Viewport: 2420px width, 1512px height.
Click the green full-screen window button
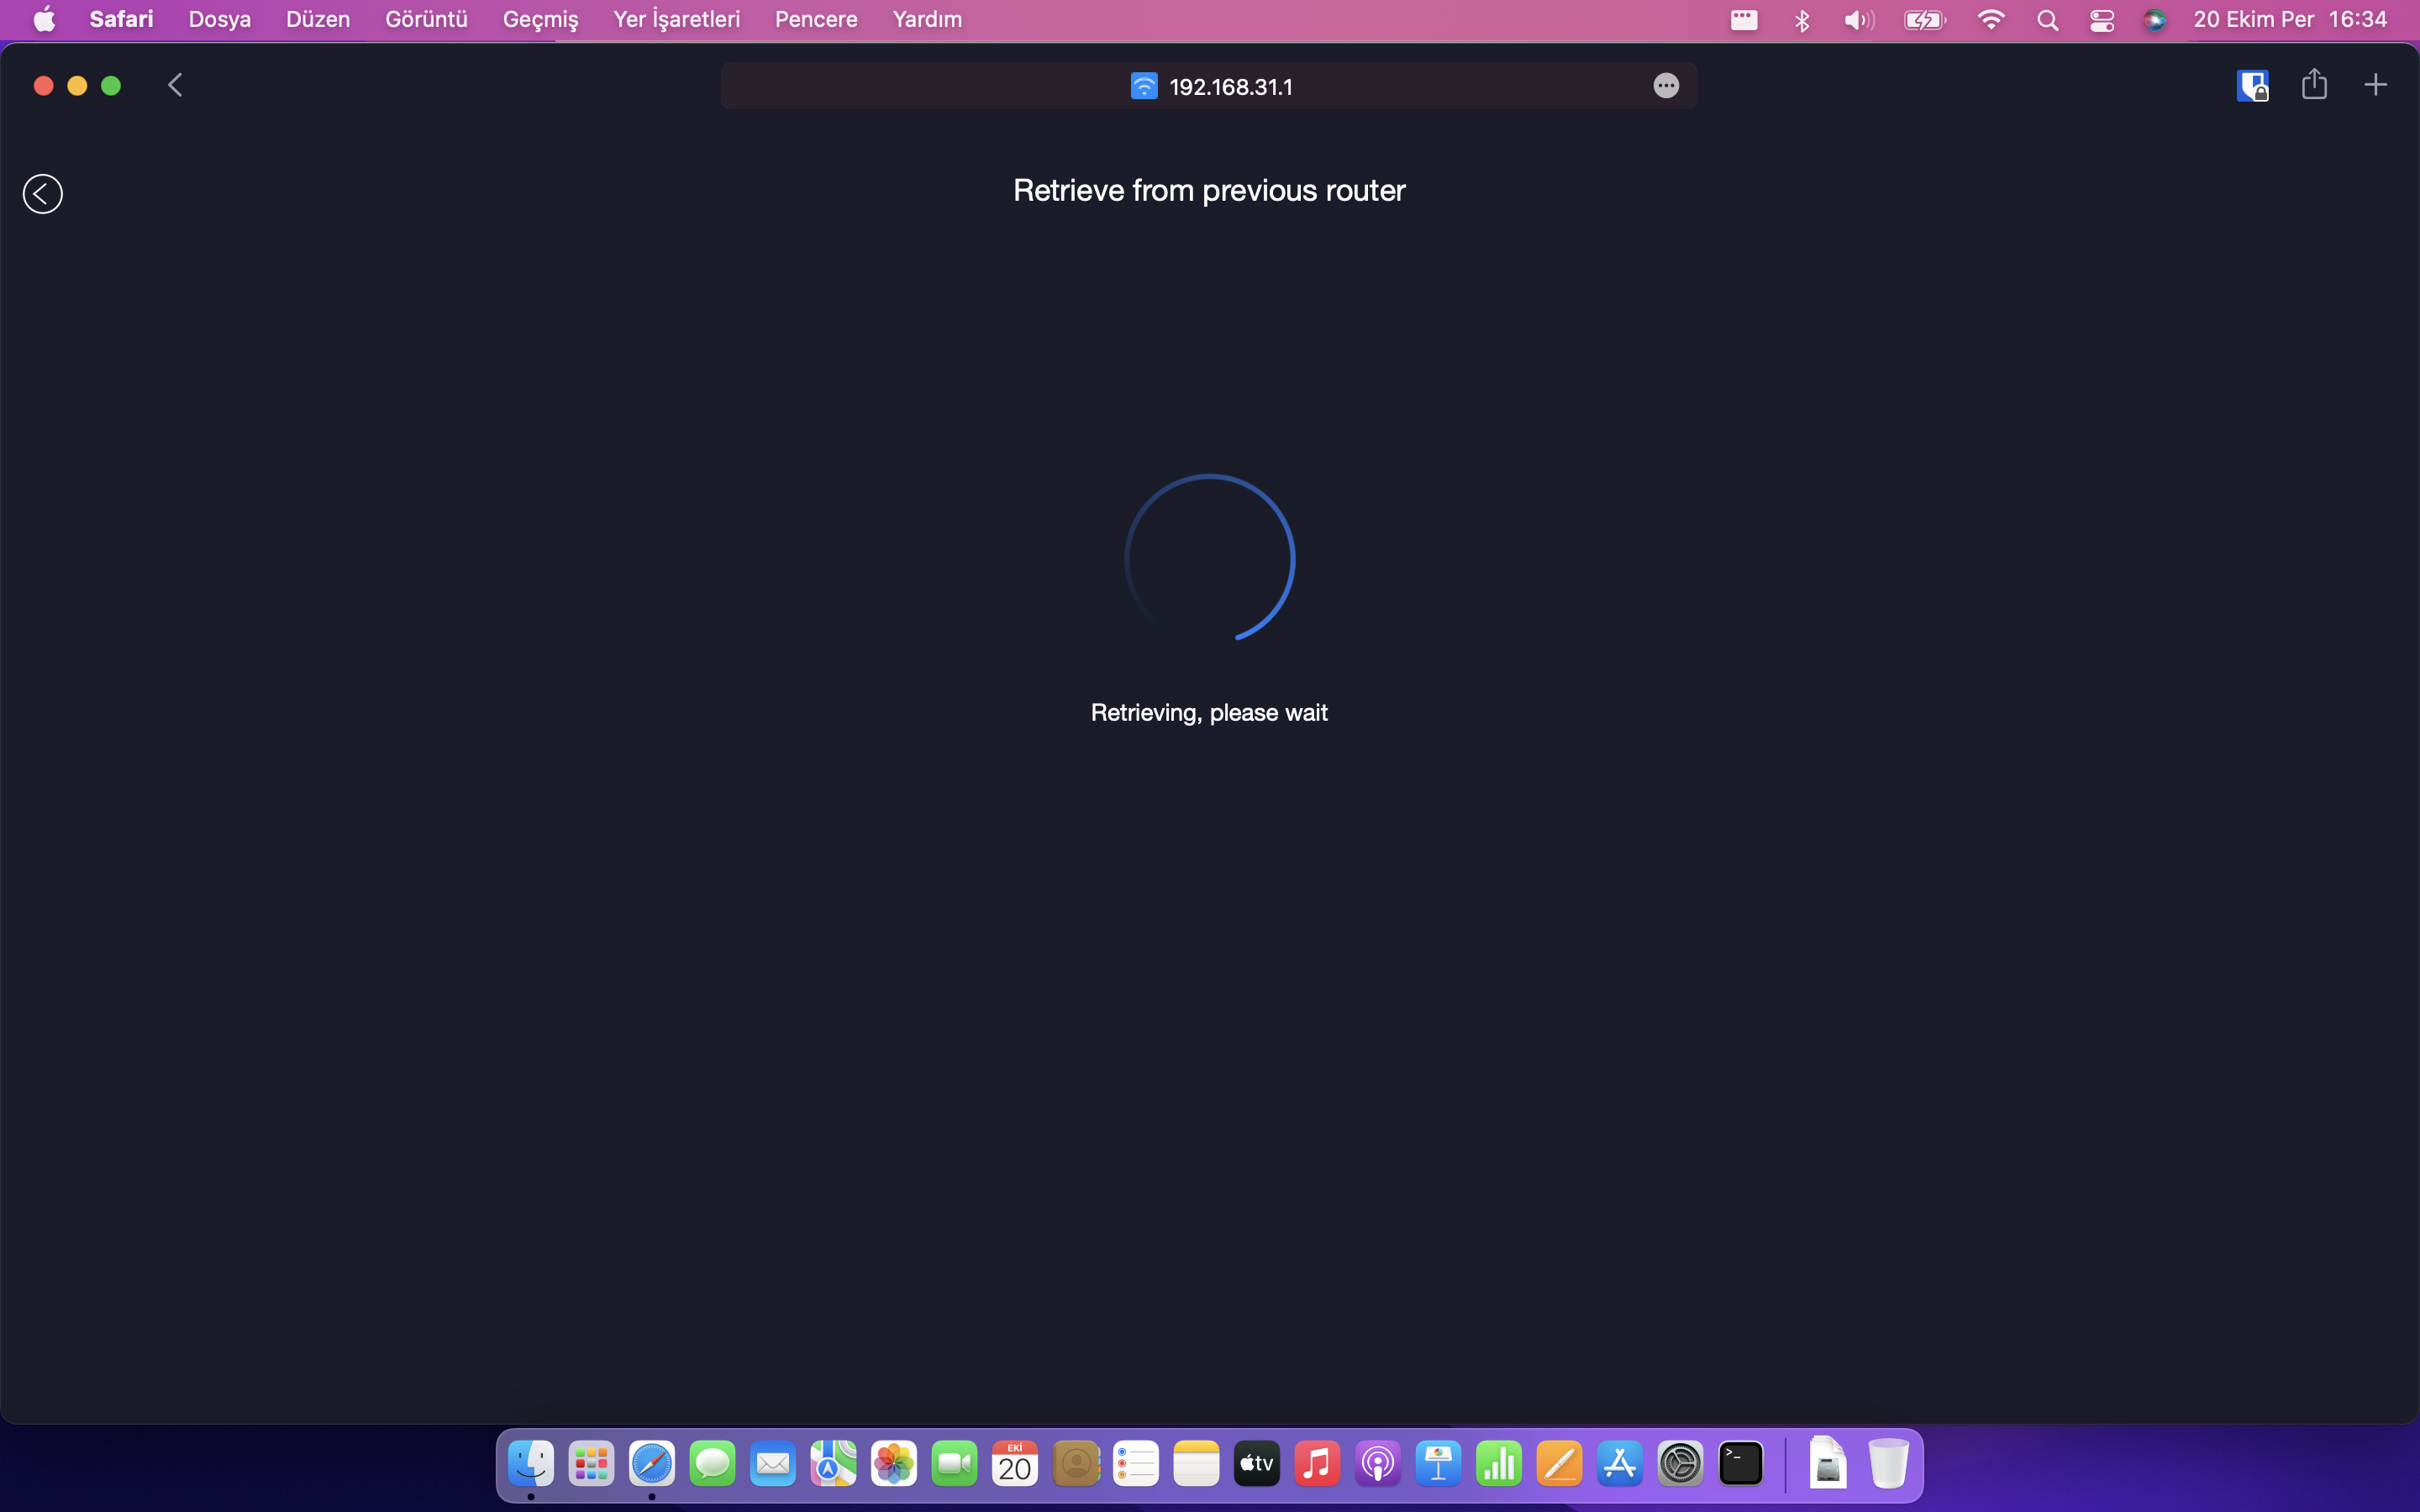click(111, 86)
